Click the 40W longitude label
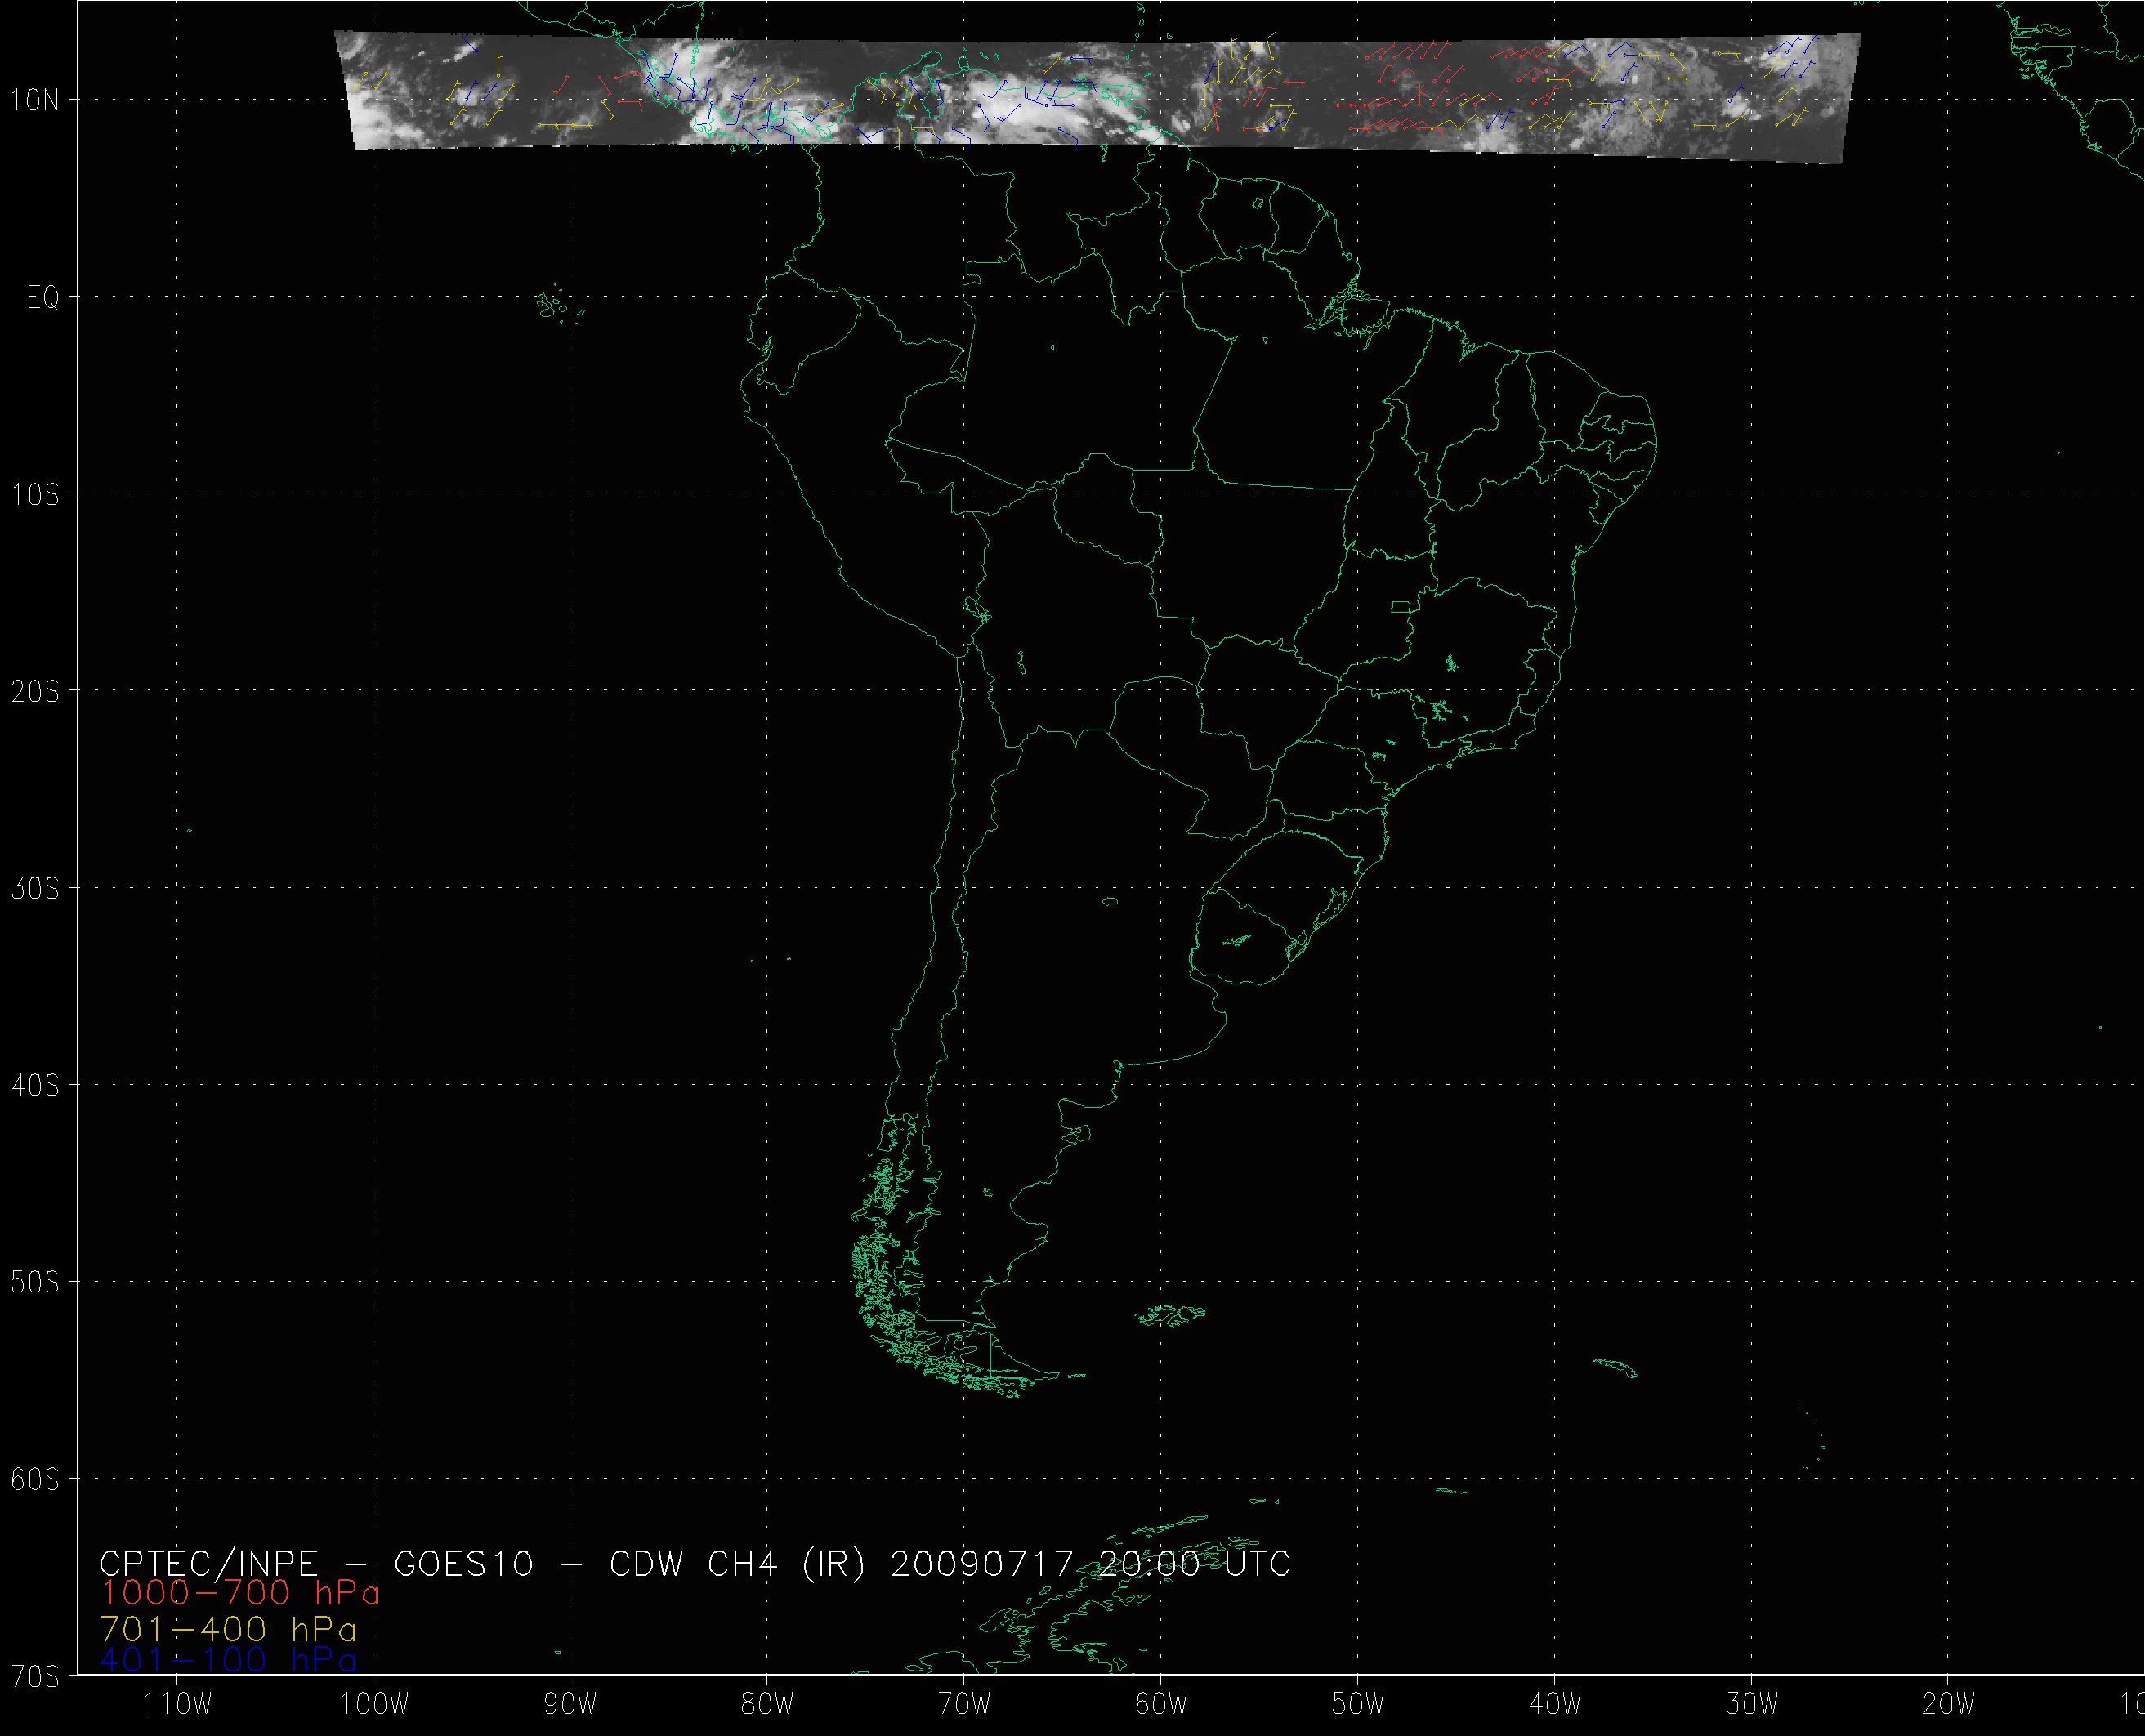The image size is (2145, 1736). tap(1555, 1705)
